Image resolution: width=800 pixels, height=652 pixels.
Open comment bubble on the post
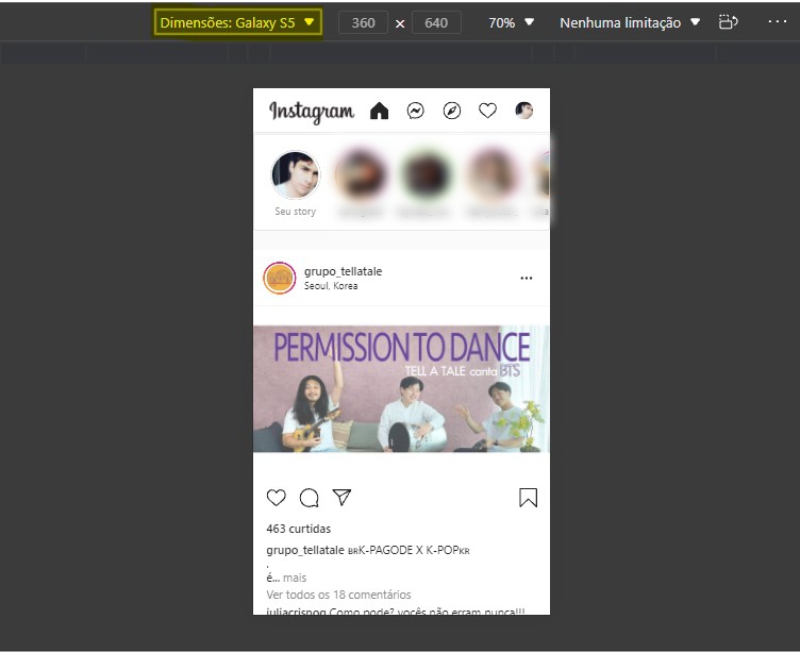(309, 497)
